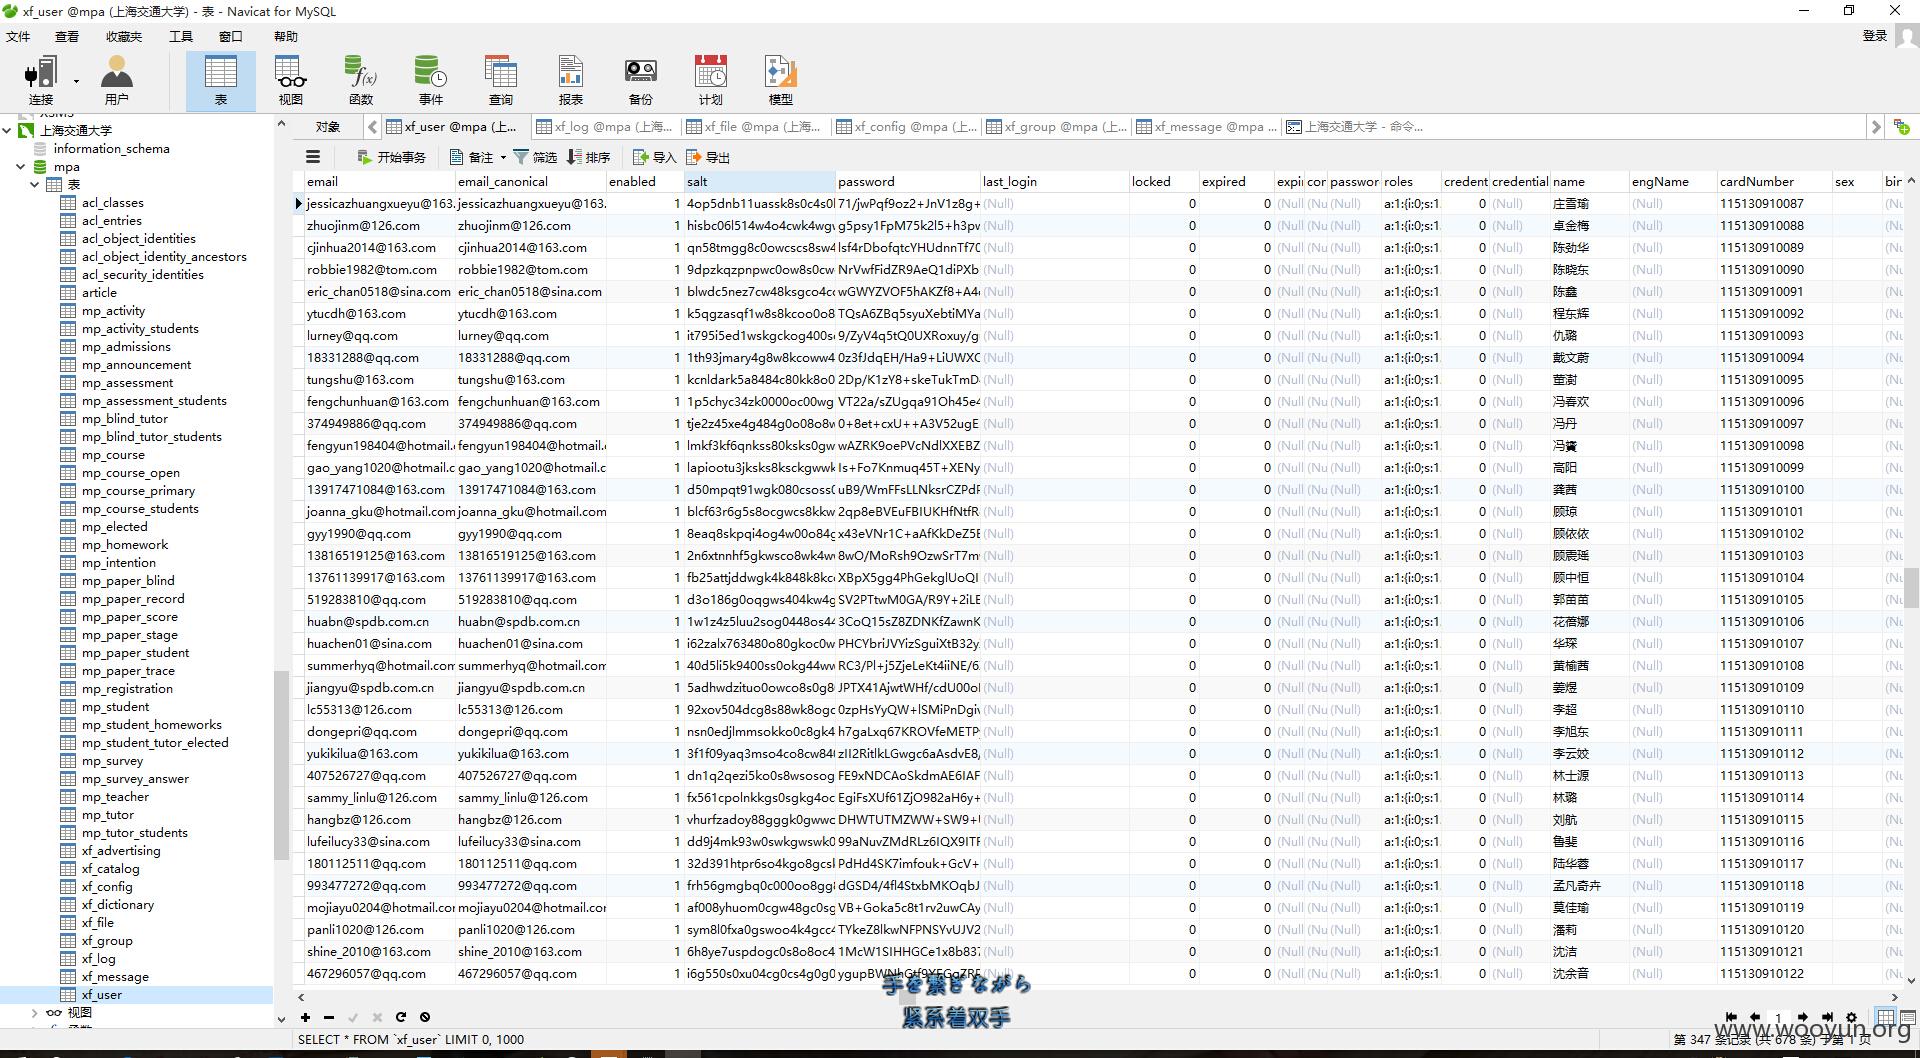Click the delete record minus icon
Viewport: 1920px width, 1058px height.
pos(329,1017)
